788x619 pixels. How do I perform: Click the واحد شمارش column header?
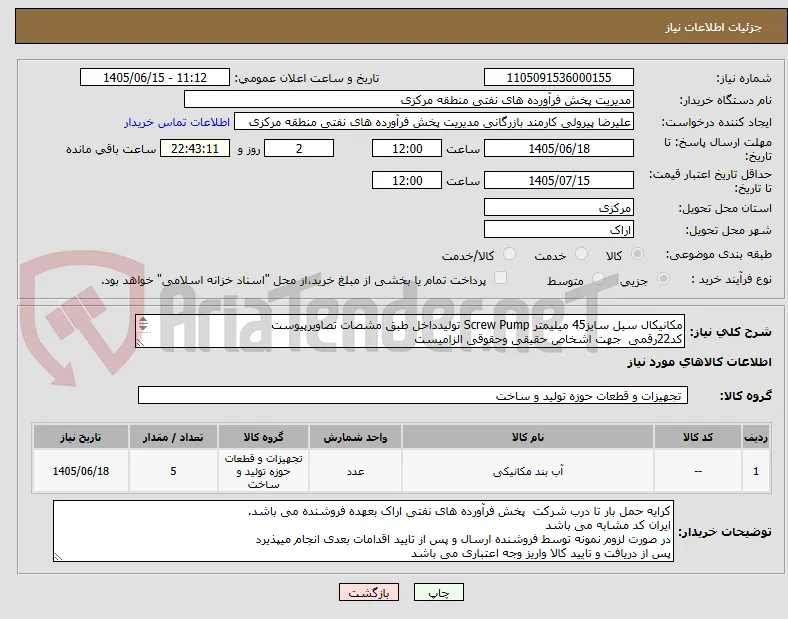(x=355, y=437)
